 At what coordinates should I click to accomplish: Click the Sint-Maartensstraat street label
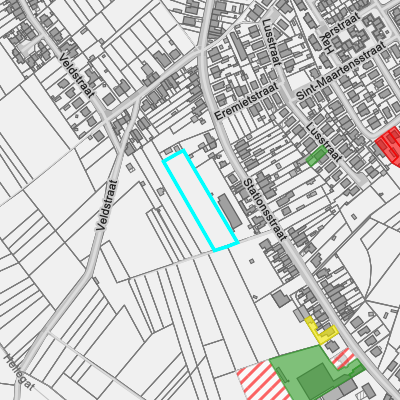[x=341, y=71]
